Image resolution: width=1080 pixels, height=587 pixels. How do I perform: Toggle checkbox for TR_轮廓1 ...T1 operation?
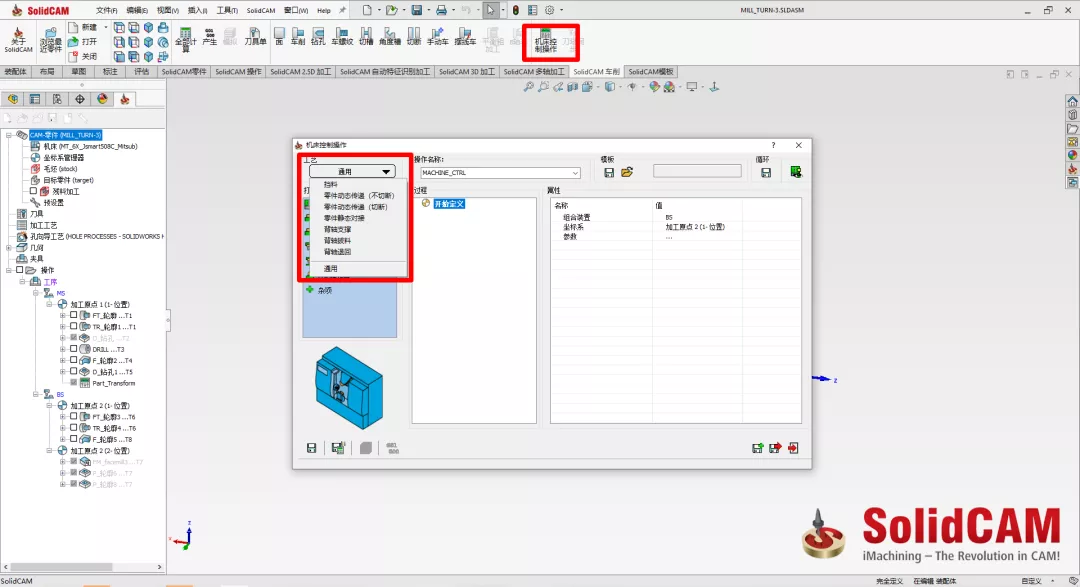pos(74,326)
